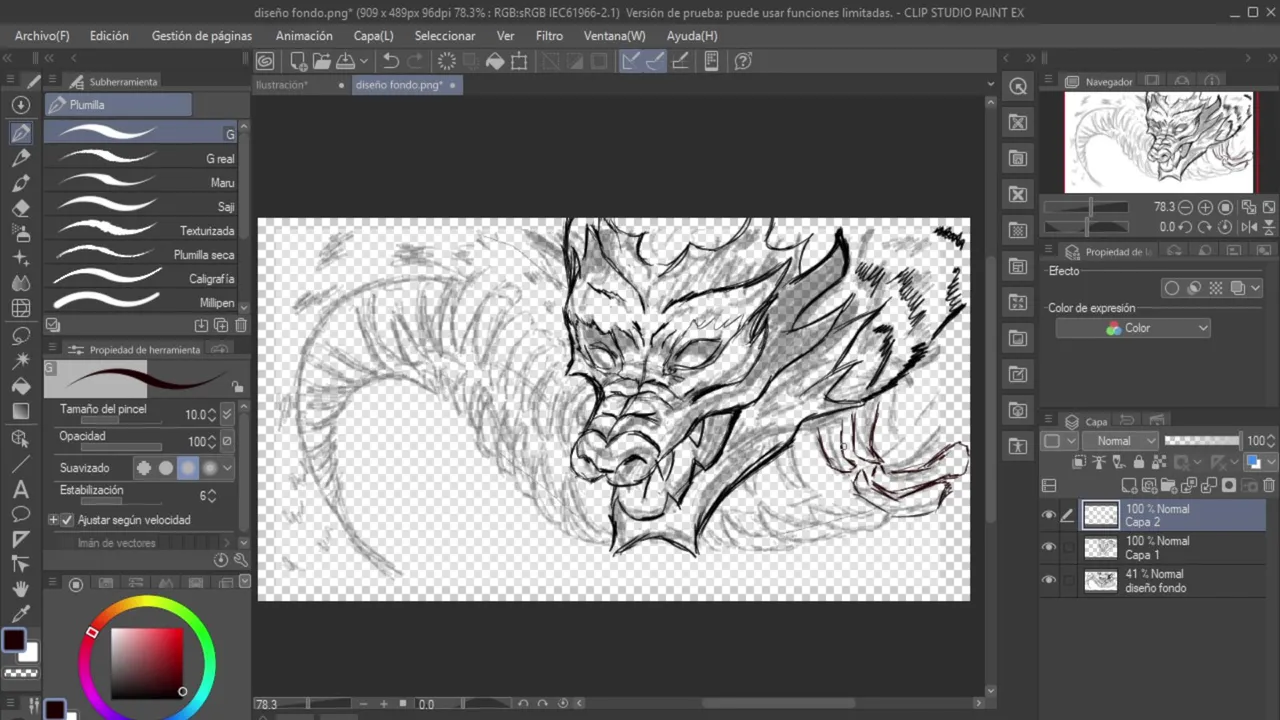Select the Gradient tool
1280x720 pixels.
(x=21, y=411)
